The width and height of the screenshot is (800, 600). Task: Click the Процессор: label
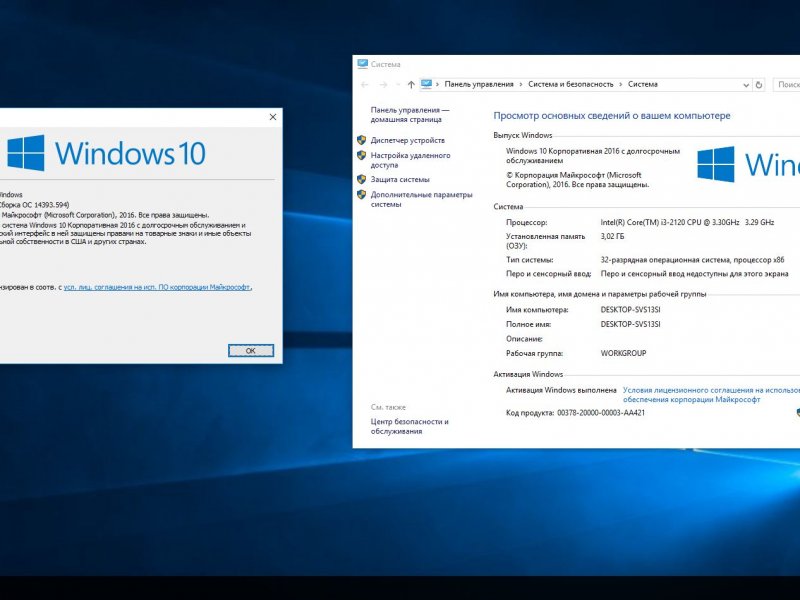point(526,222)
